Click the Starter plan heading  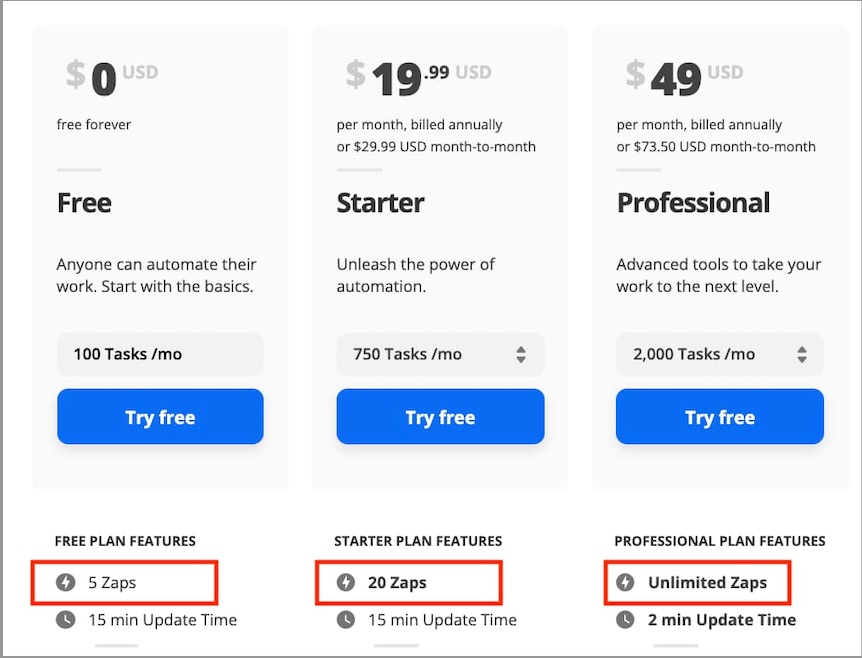point(380,203)
